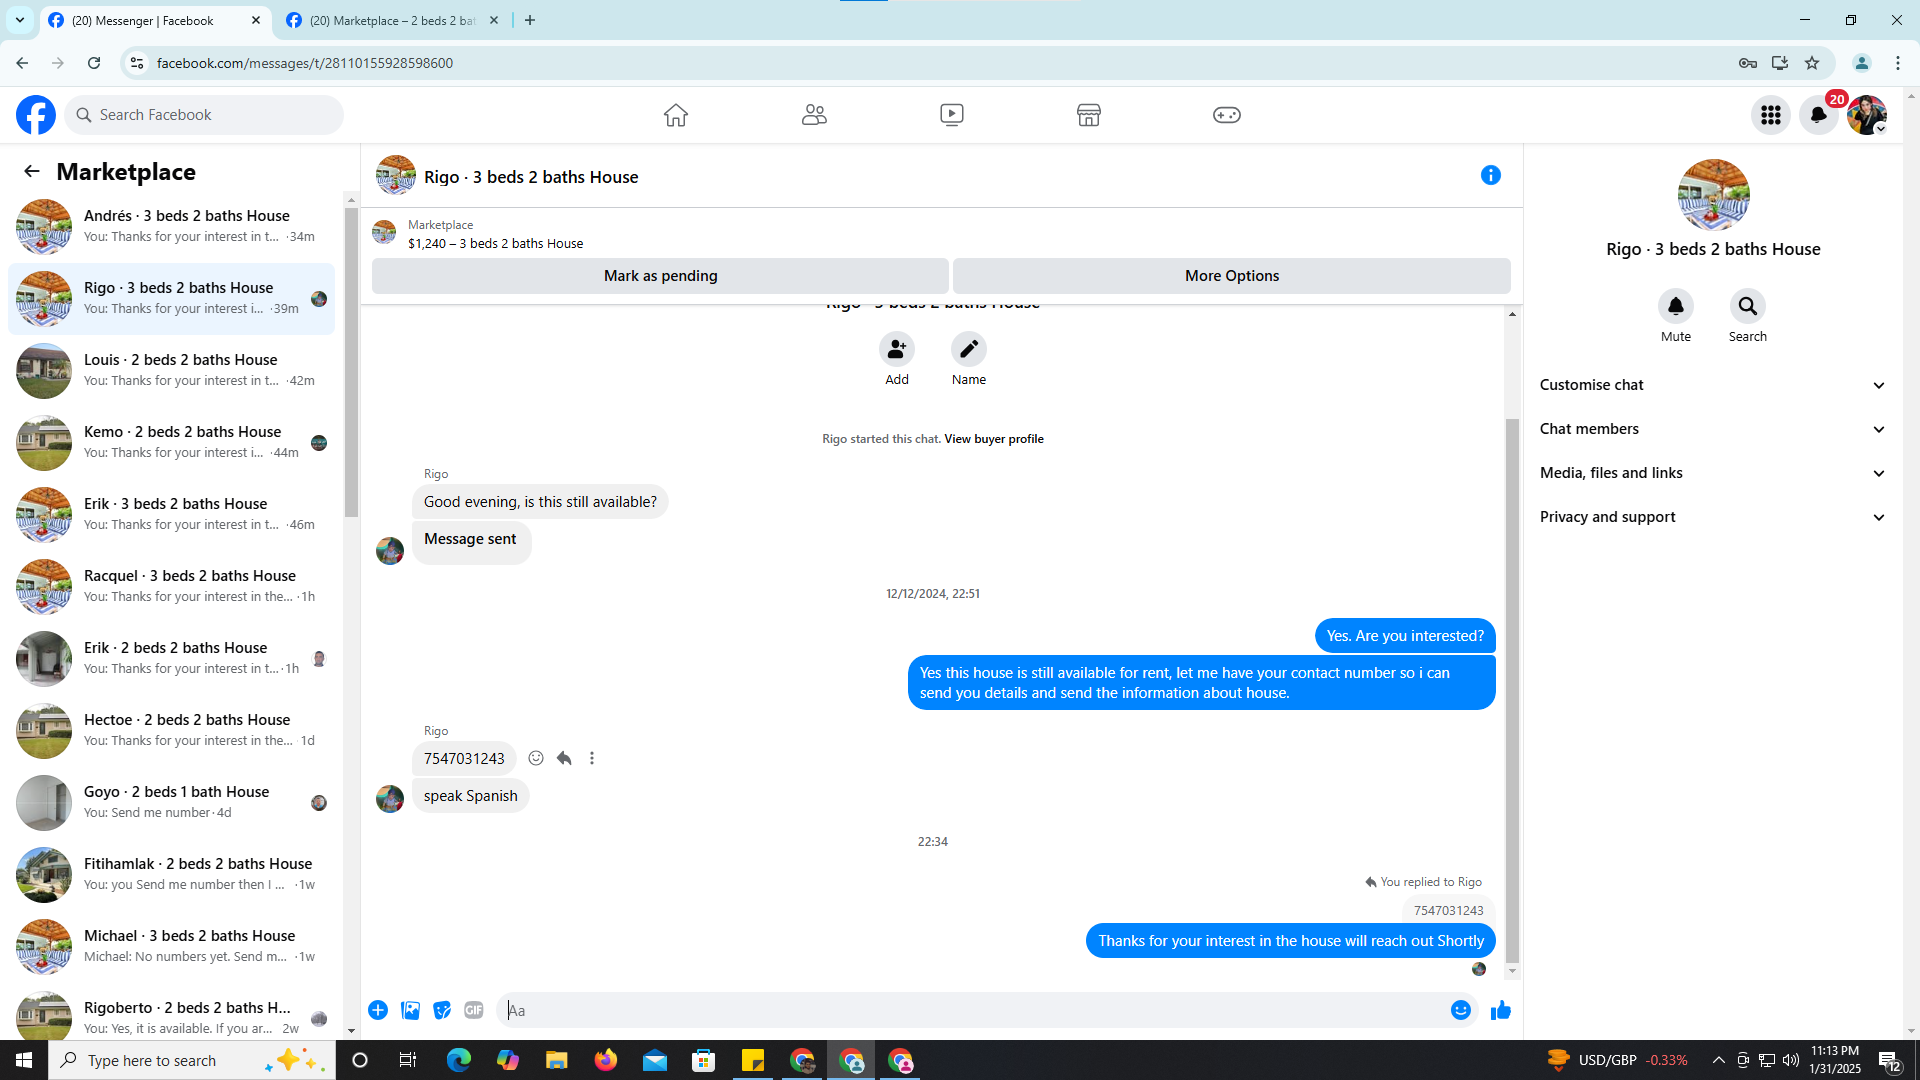Open the Facebook menu grid icon

(x=1771, y=115)
